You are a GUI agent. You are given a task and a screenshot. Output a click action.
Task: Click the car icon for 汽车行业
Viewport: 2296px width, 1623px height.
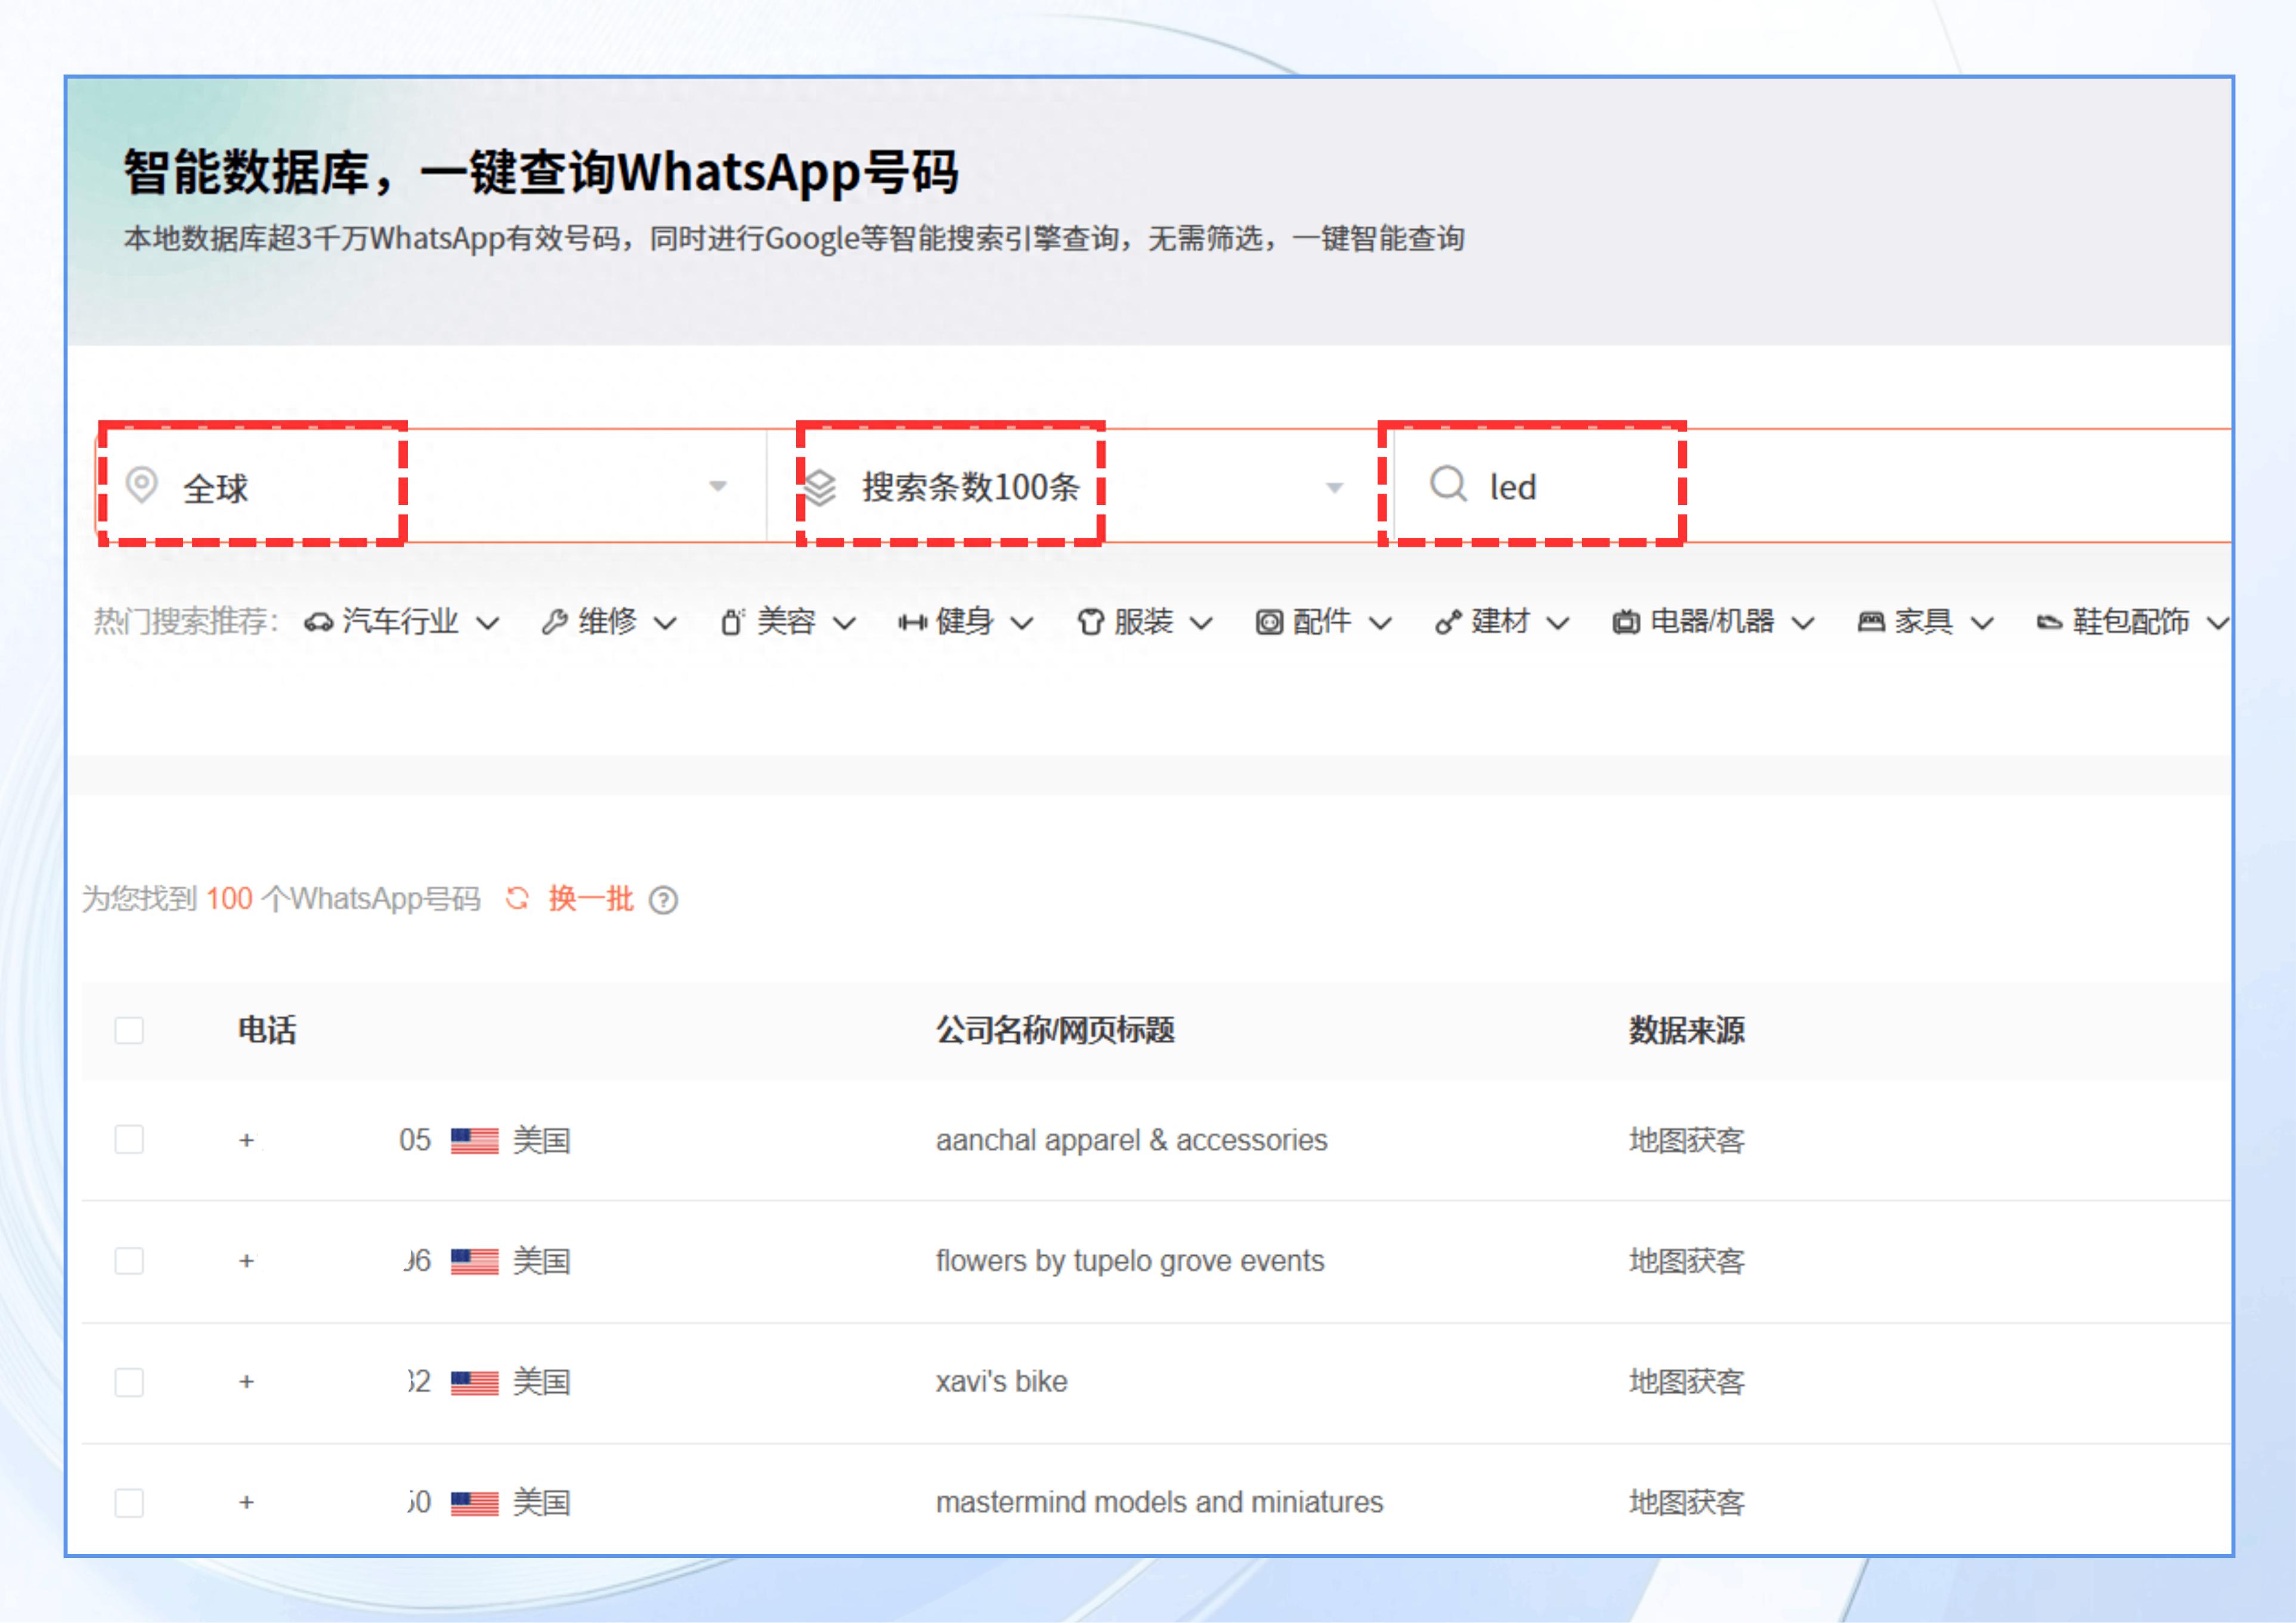(319, 622)
